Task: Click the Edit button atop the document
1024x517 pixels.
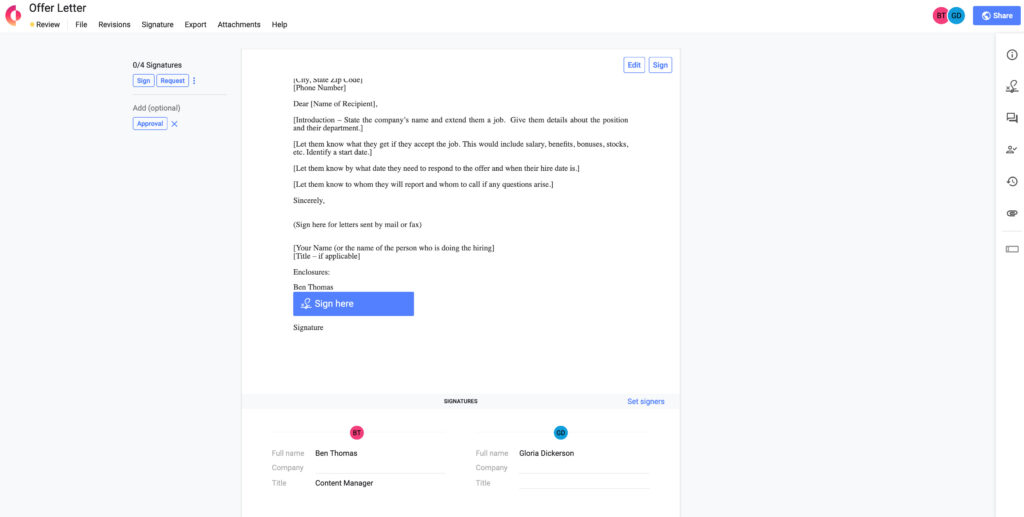Action: coord(634,65)
